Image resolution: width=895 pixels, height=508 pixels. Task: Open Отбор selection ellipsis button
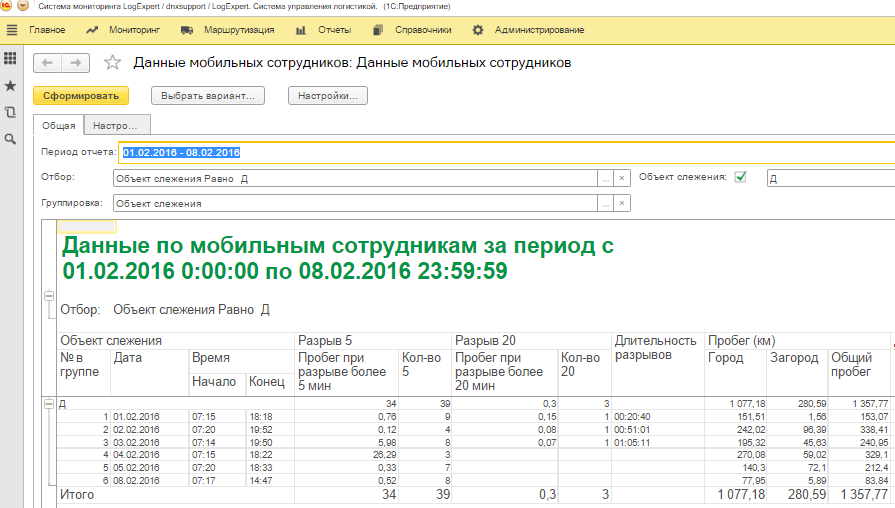(x=606, y=179)
